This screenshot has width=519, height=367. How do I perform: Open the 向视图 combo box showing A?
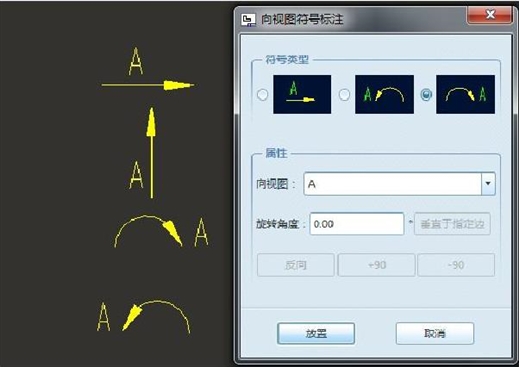pyautogui.click(x=399, y=184)
